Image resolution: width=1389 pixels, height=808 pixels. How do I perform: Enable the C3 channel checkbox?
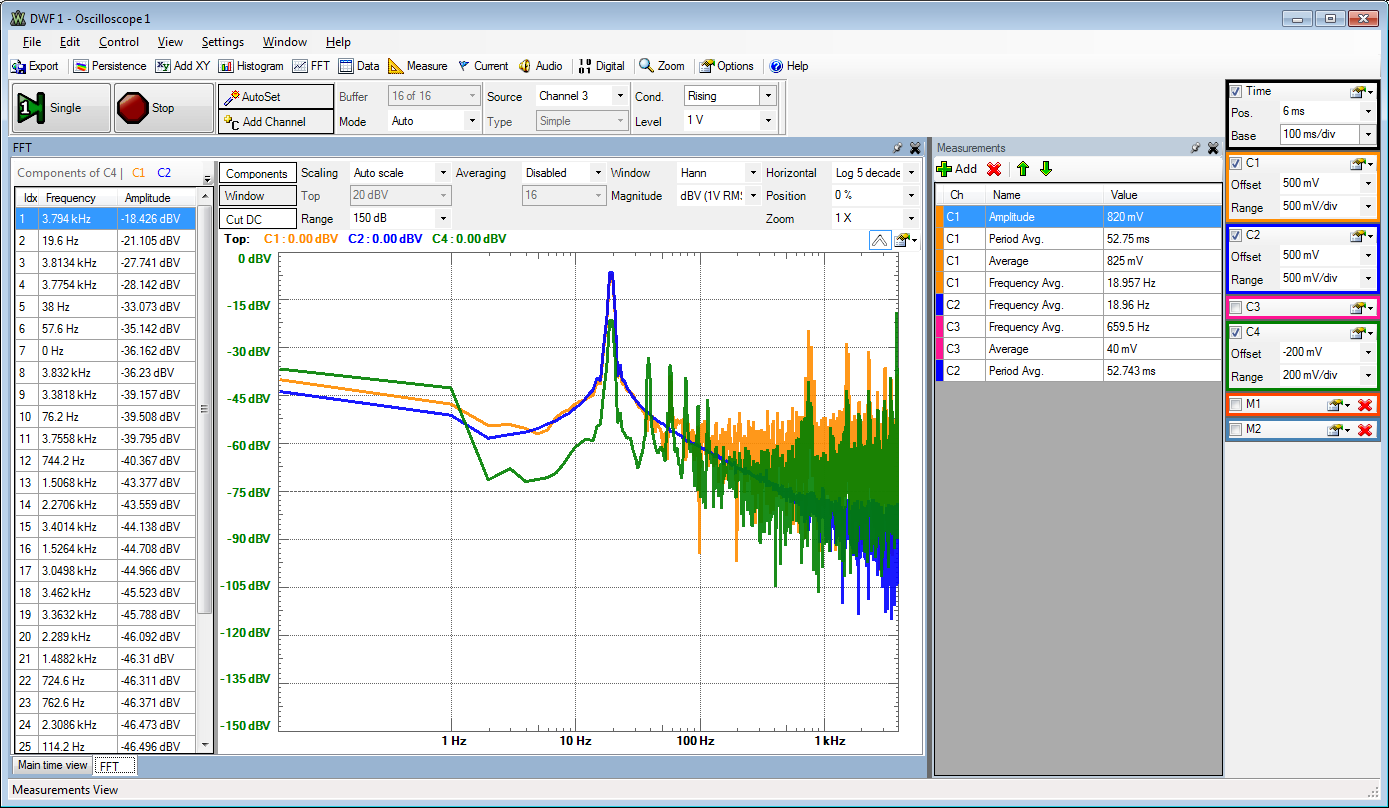pyautogui.click(x=1236, y=307)
